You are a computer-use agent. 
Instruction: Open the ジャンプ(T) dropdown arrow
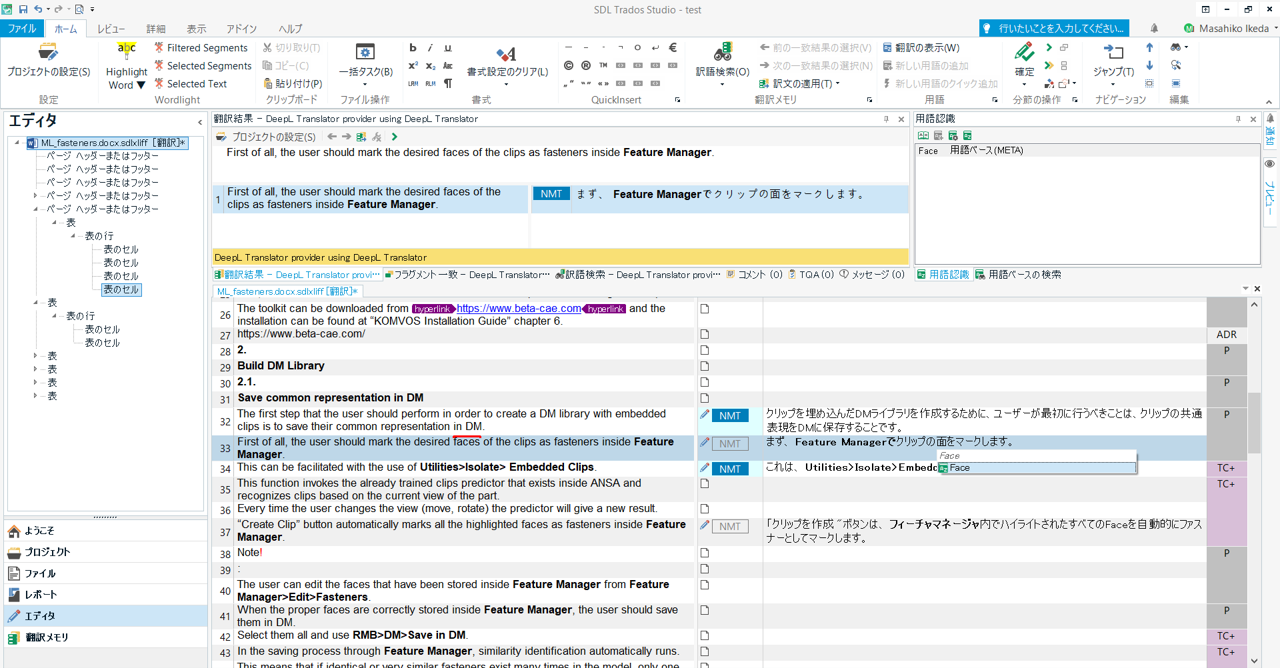pos(1113,84)
